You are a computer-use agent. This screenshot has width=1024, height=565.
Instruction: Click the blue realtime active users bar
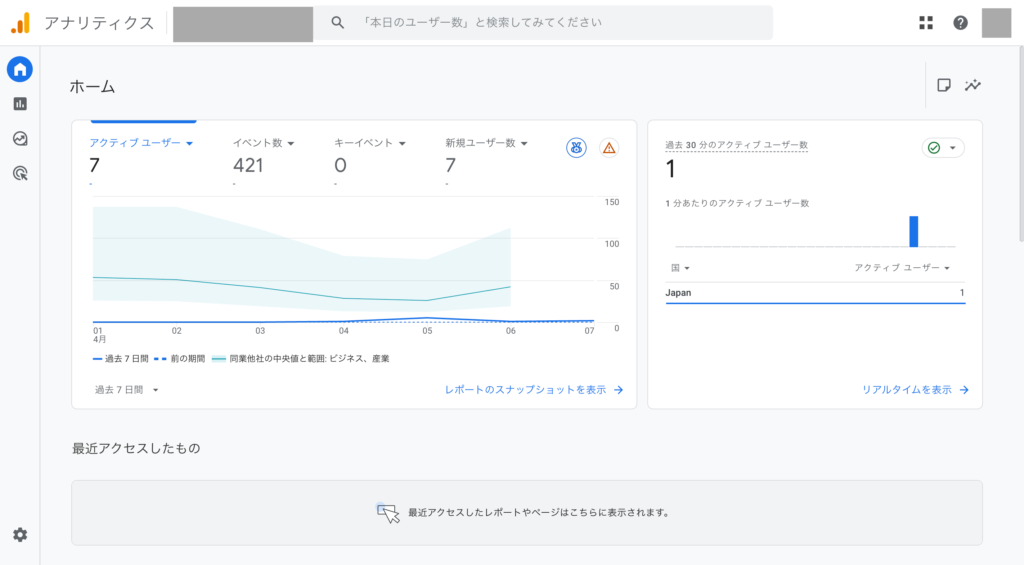click(x=913, y=231)
